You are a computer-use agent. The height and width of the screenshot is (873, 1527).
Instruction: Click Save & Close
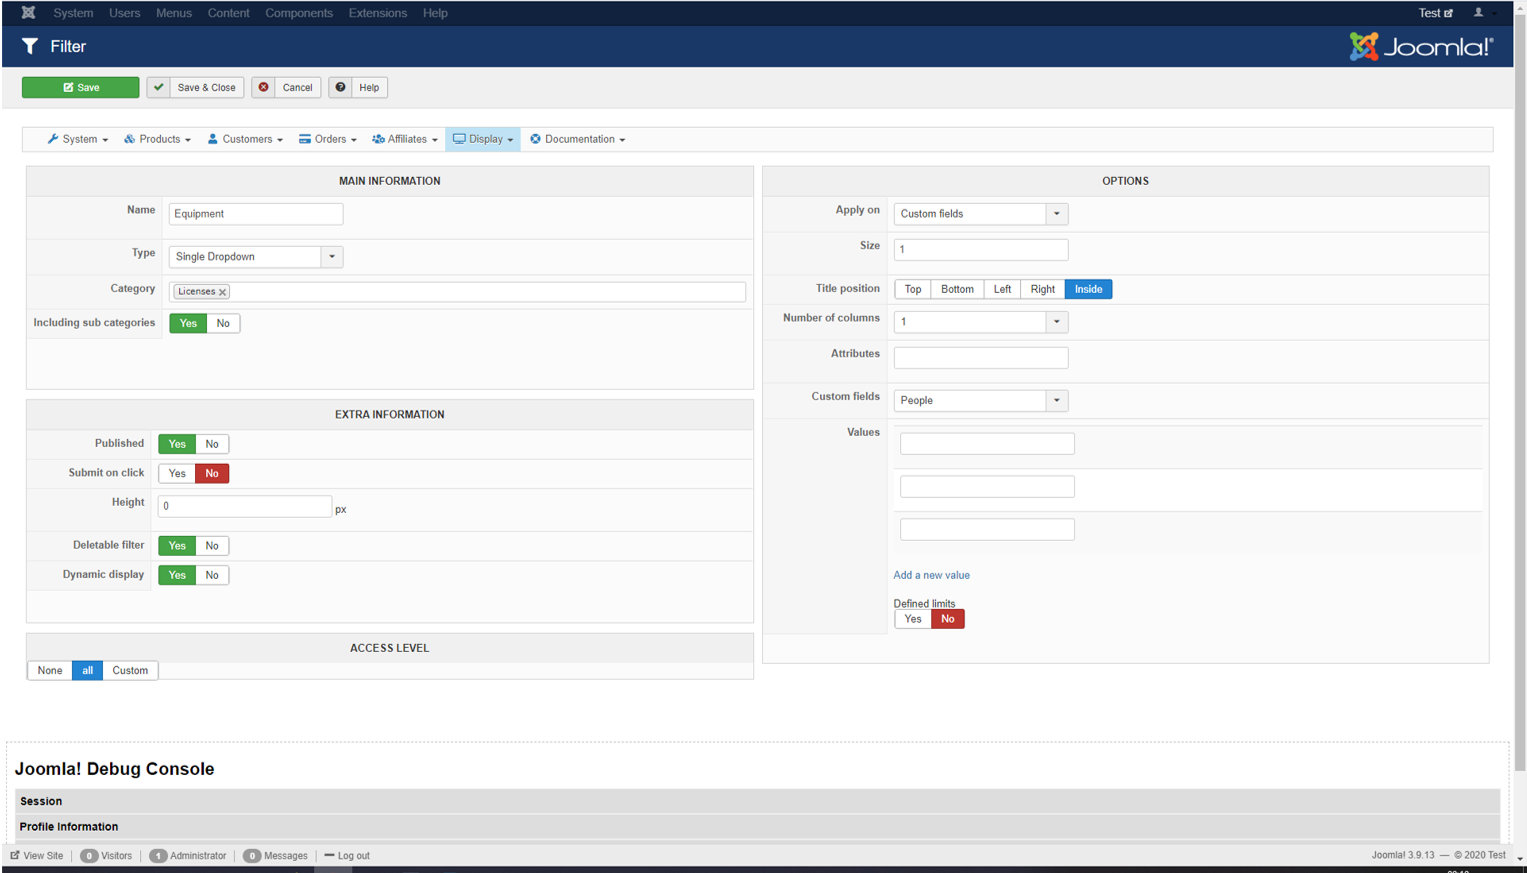point(196,88)
